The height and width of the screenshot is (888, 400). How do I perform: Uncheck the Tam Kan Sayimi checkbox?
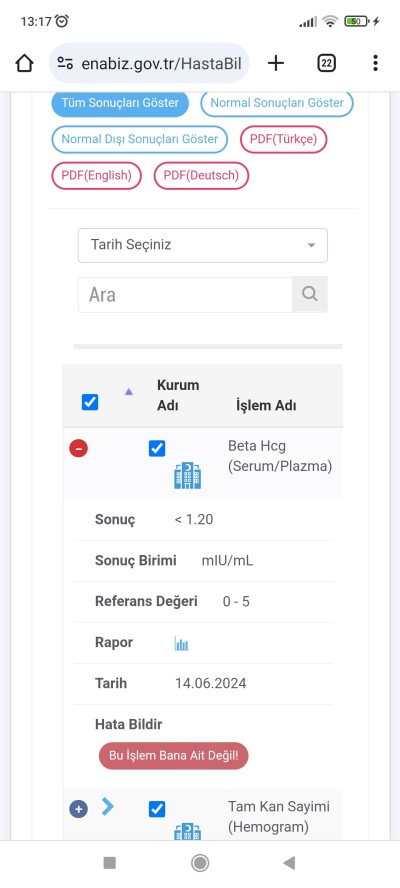click(x=157, y=809)
